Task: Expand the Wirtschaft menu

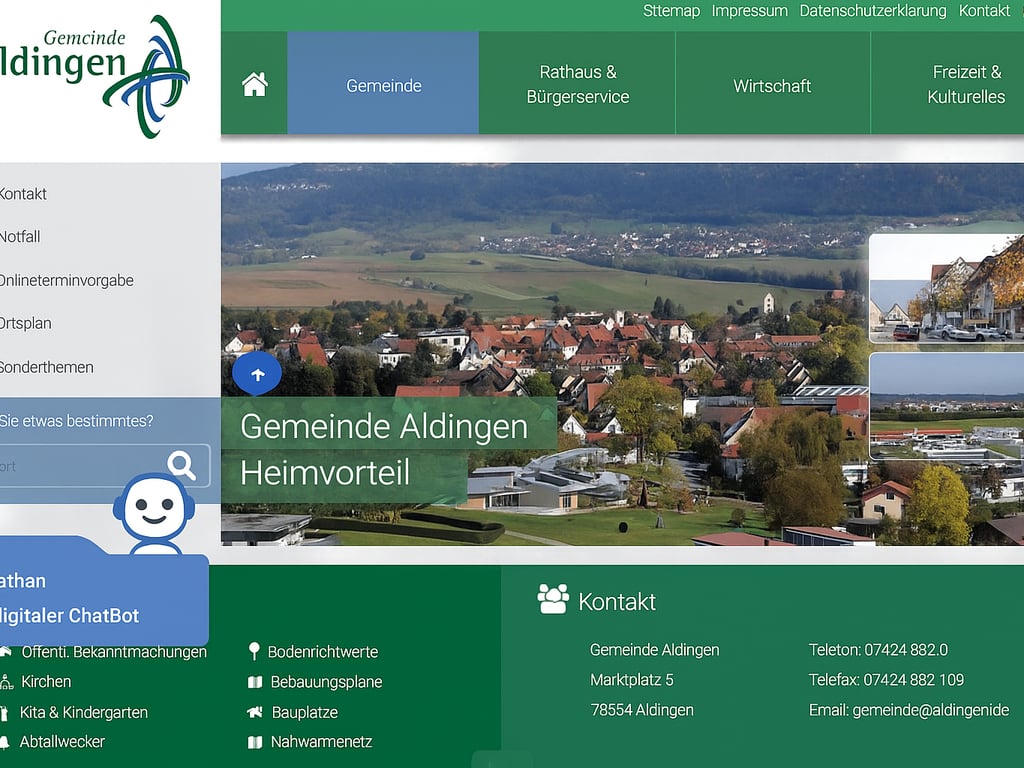Action: (772, 86)
